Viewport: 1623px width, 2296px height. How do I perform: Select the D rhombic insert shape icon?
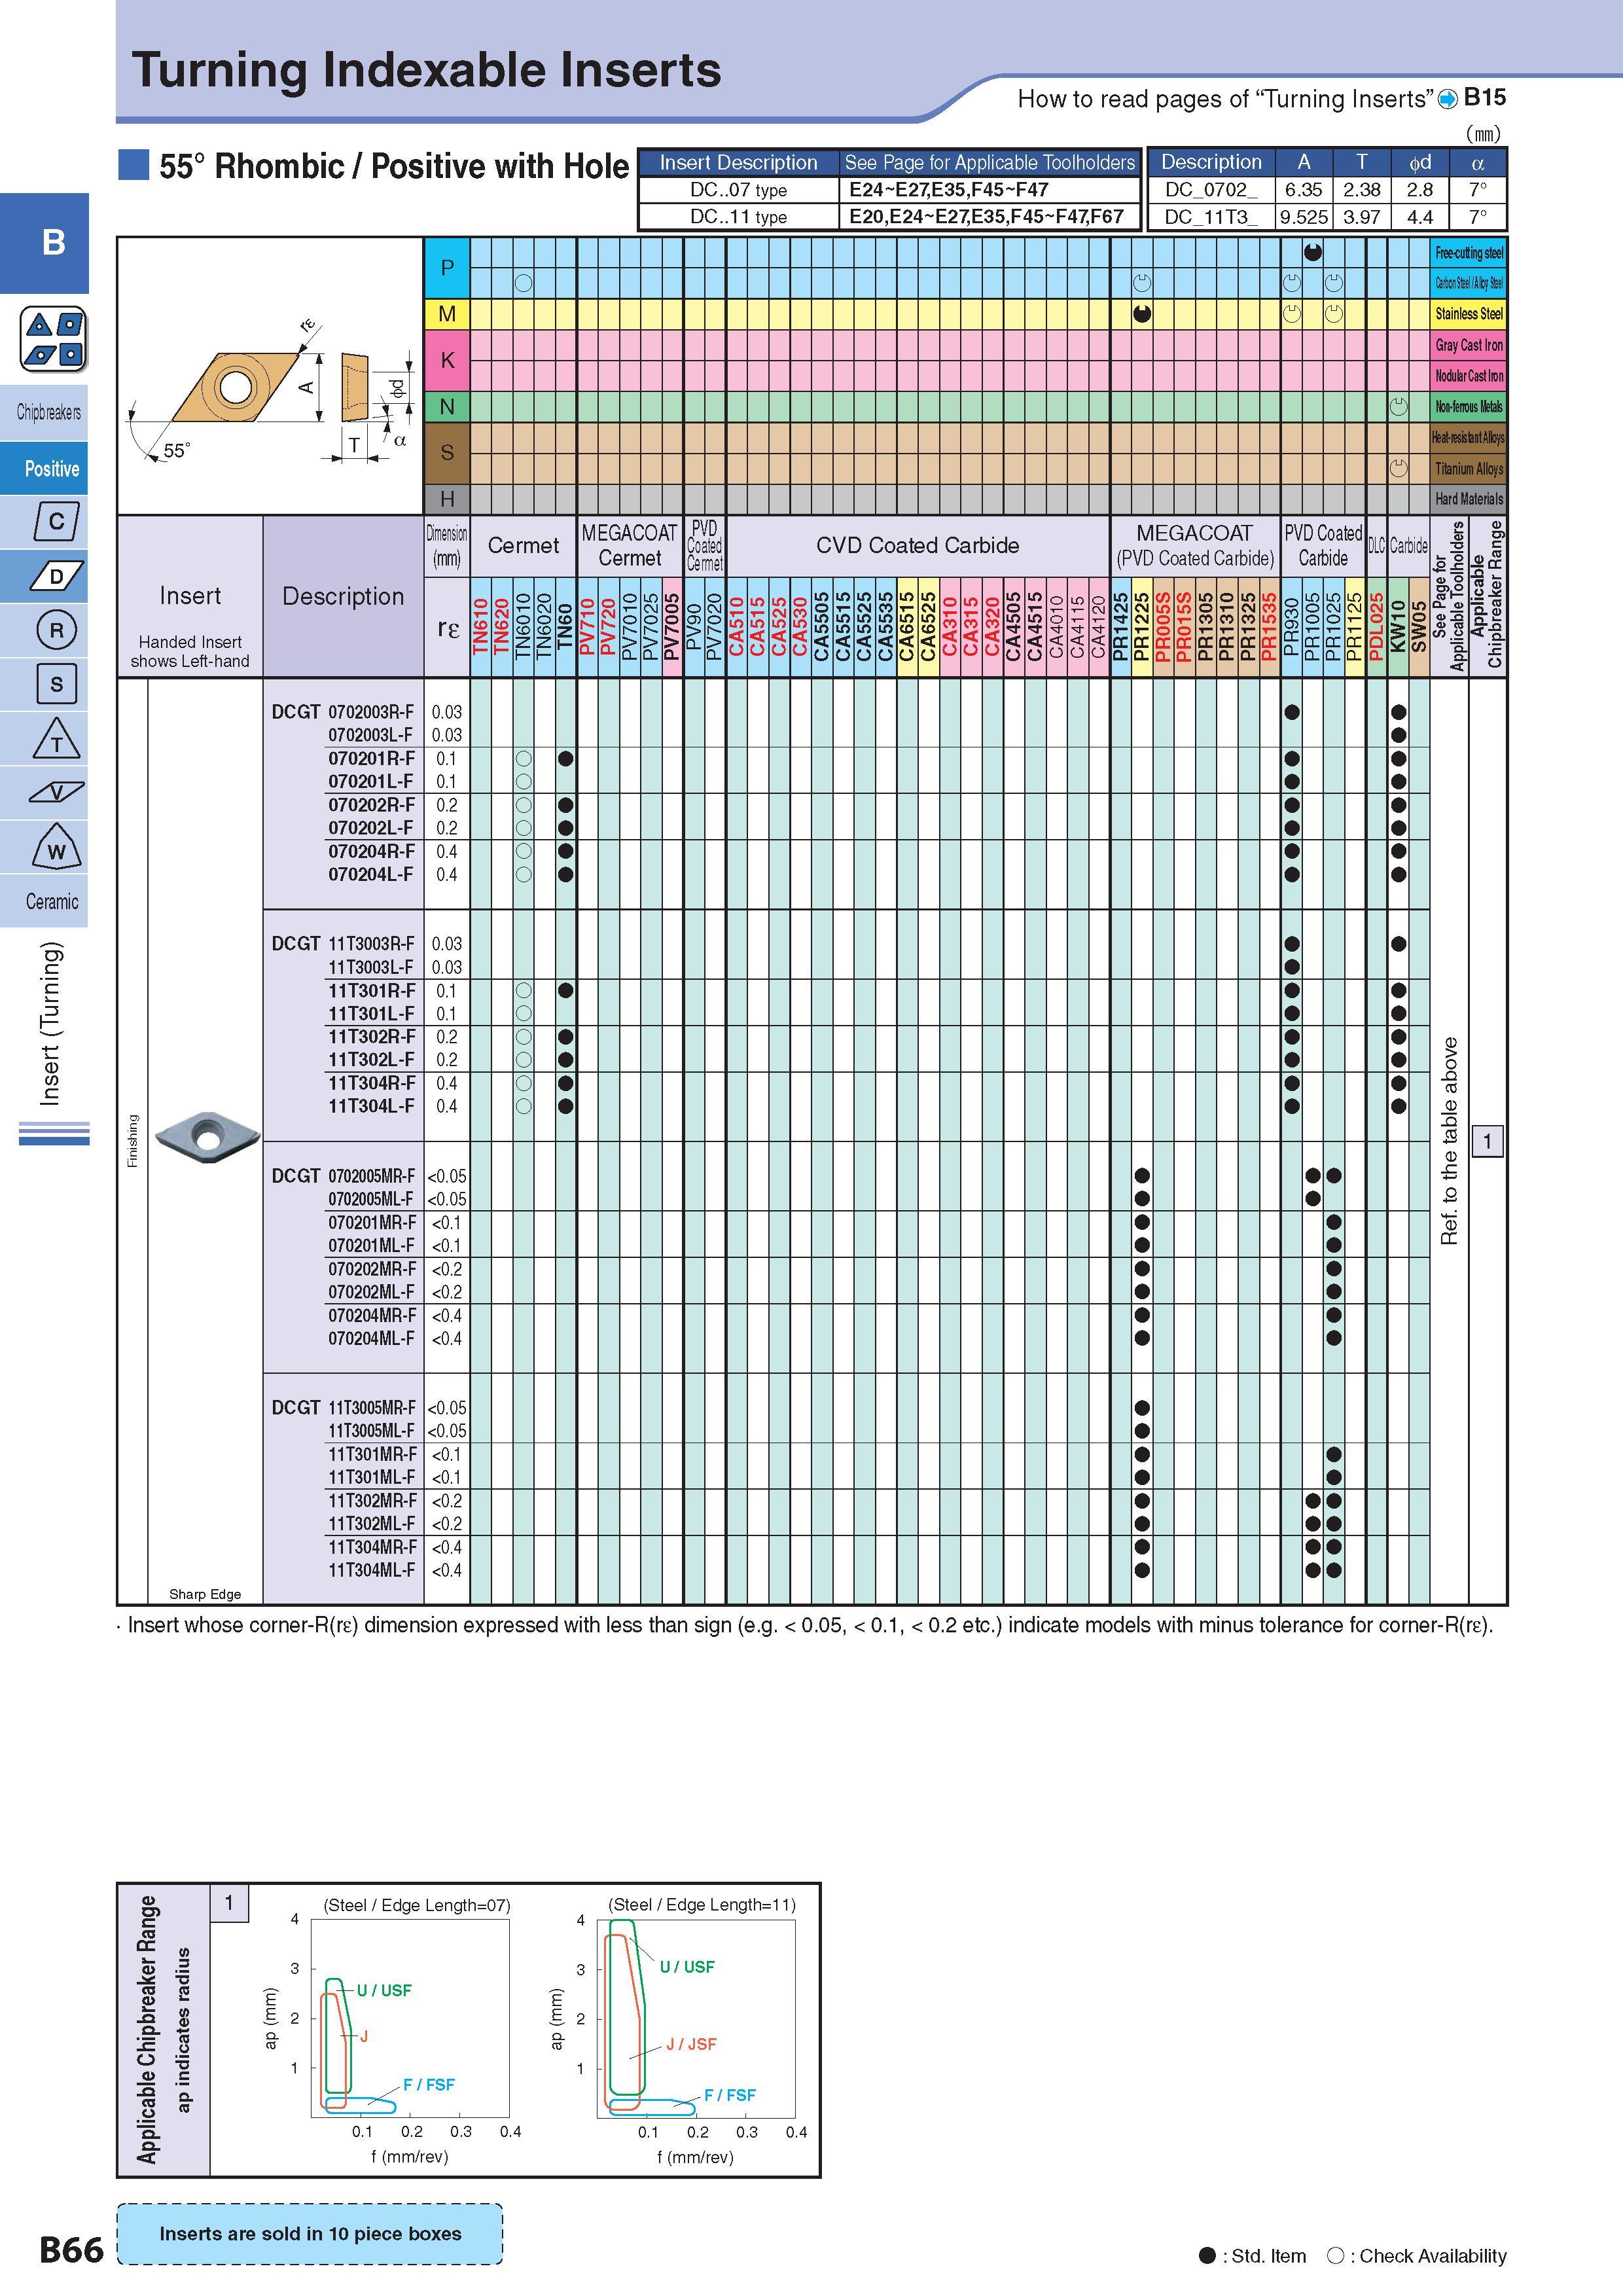(56, 576)
